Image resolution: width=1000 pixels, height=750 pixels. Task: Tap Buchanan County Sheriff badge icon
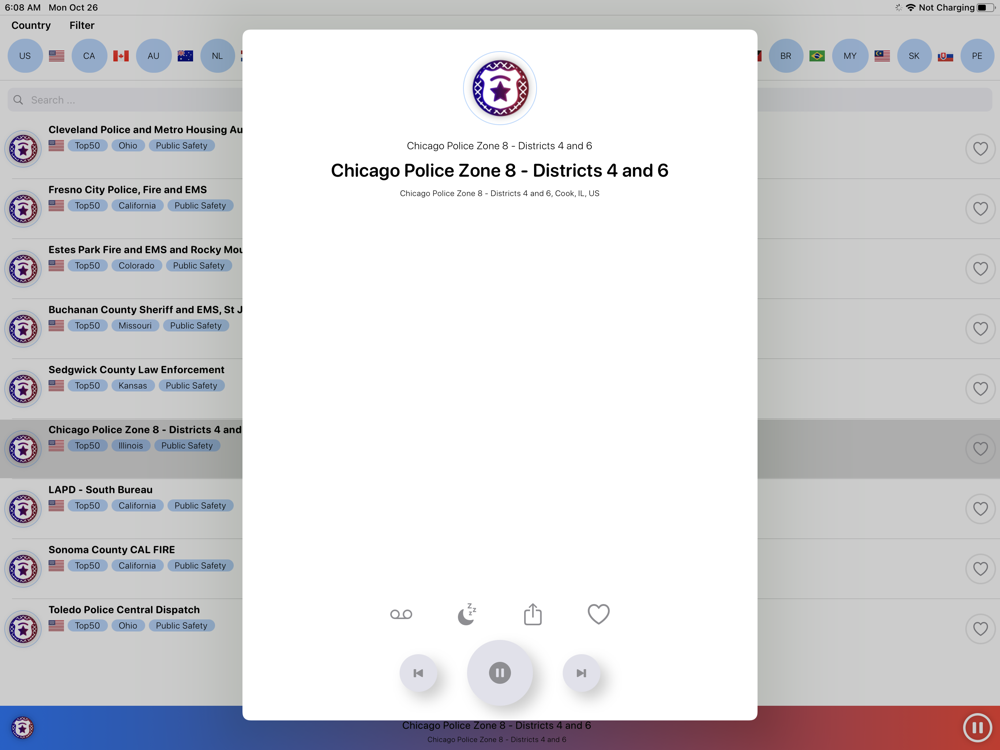(x=23, y=328)
